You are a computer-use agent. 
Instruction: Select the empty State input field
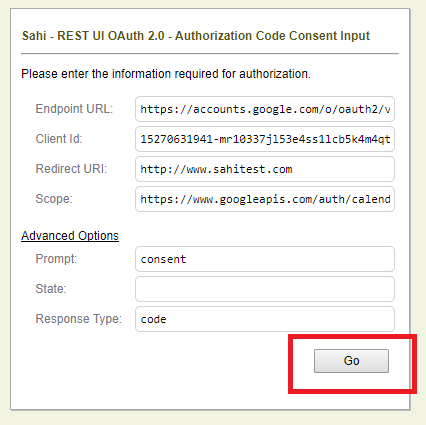tap(265, 289)
